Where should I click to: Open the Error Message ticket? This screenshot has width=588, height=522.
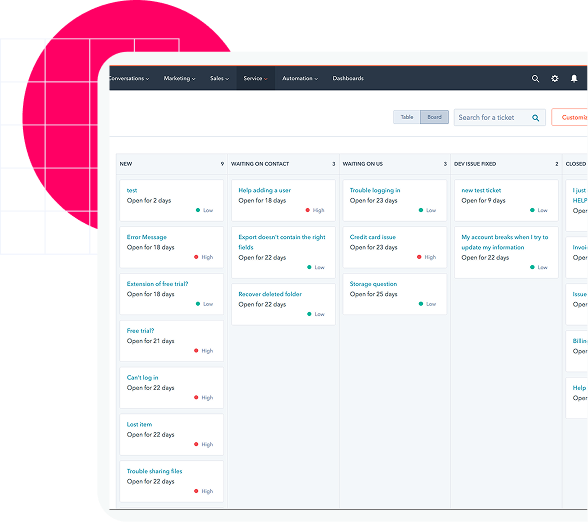pyautogui.click(x=147, y=237)
